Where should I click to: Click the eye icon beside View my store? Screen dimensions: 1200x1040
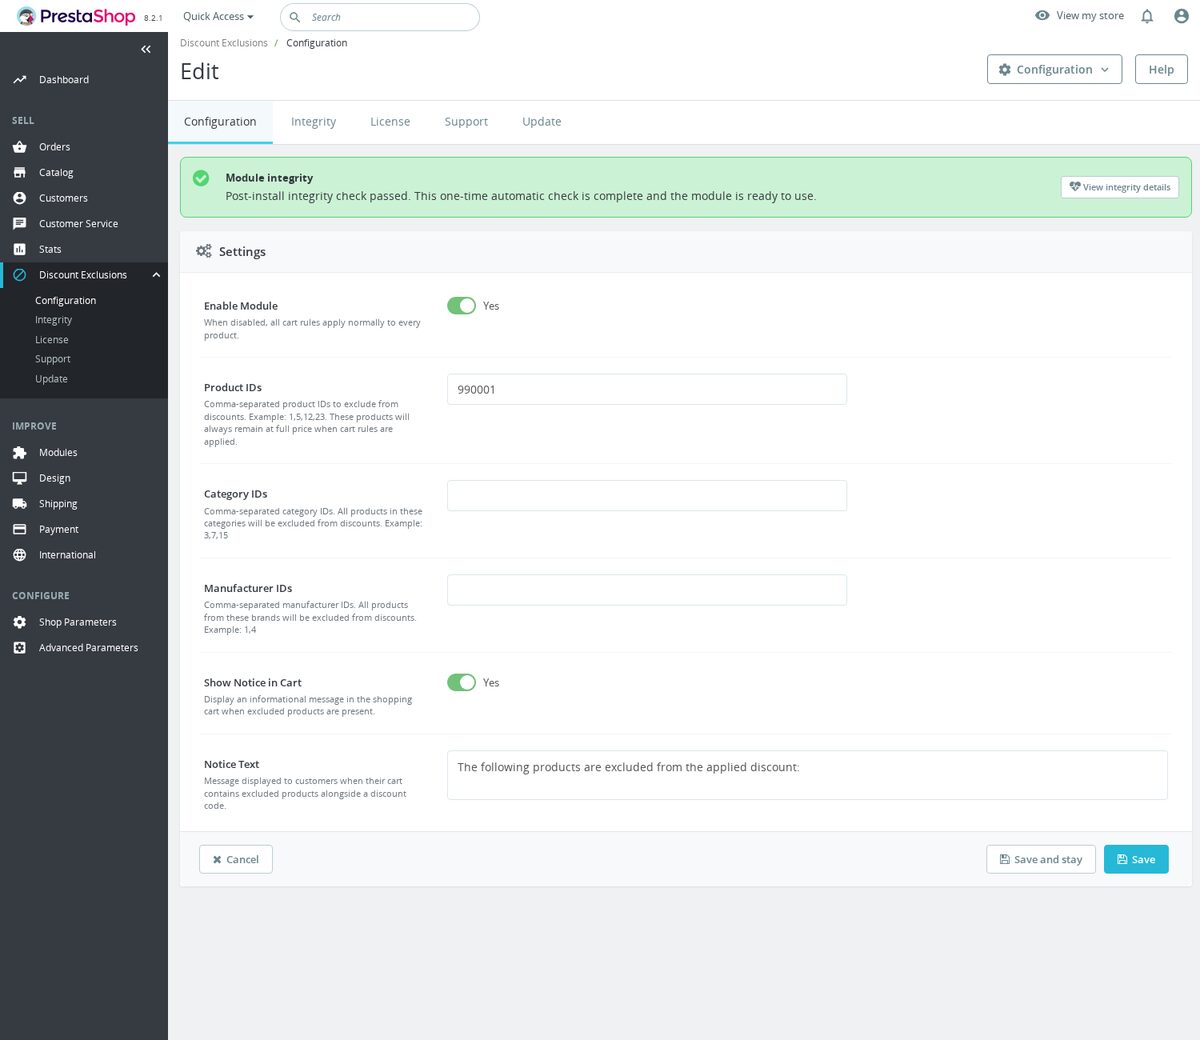[1042, 16]
